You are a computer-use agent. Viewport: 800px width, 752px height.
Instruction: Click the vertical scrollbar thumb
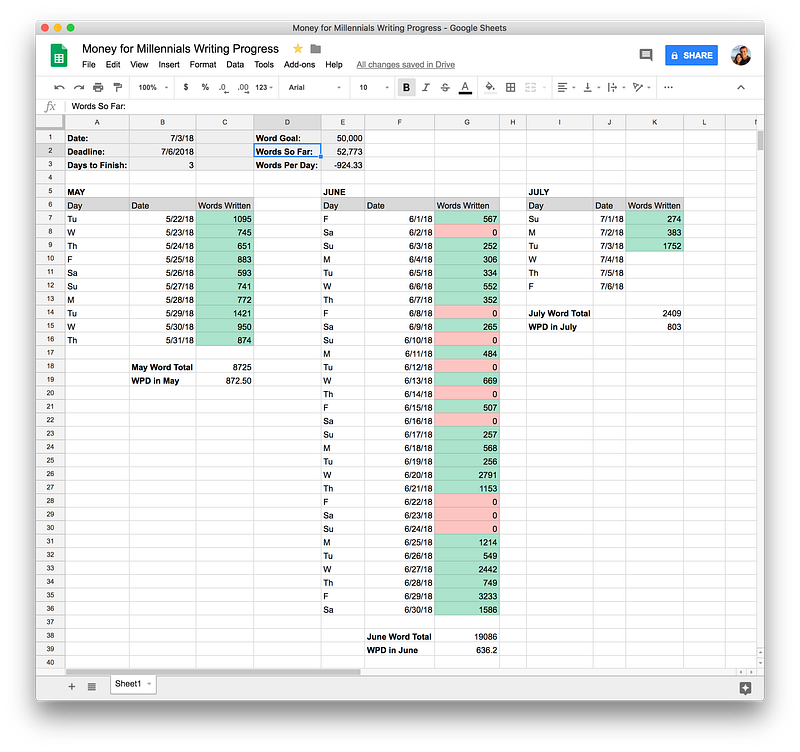tap(760, 140)
